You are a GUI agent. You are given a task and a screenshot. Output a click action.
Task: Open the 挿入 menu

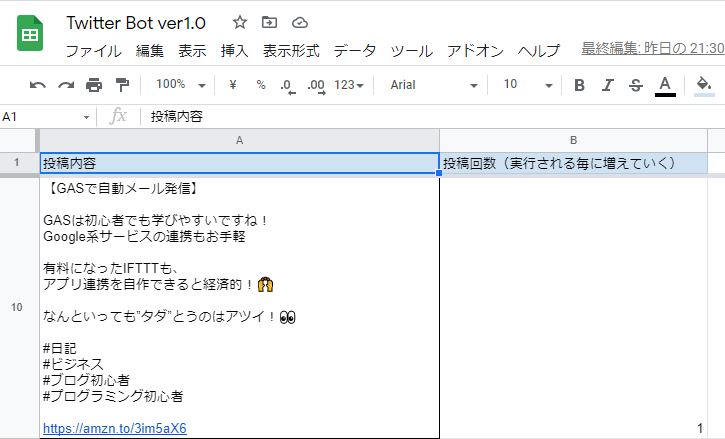[x=234, y=50]
